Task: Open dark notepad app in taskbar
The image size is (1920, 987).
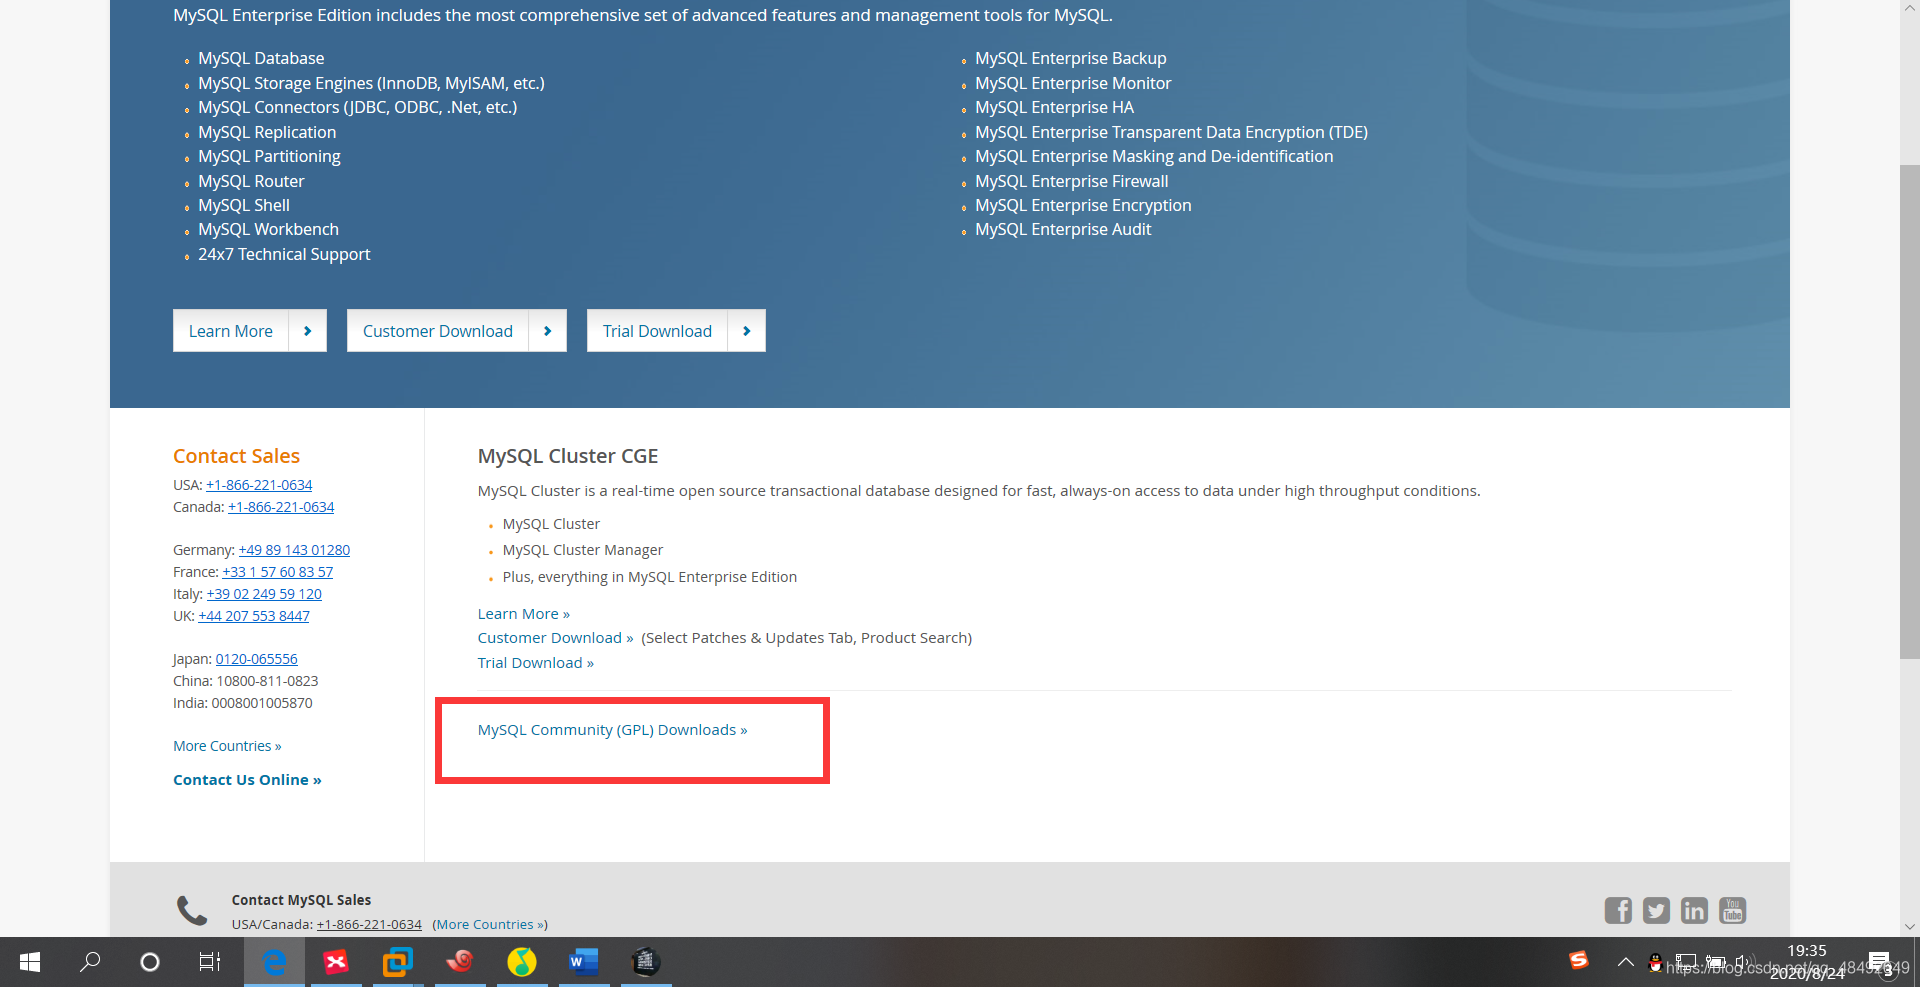Action: click(646, 962)
